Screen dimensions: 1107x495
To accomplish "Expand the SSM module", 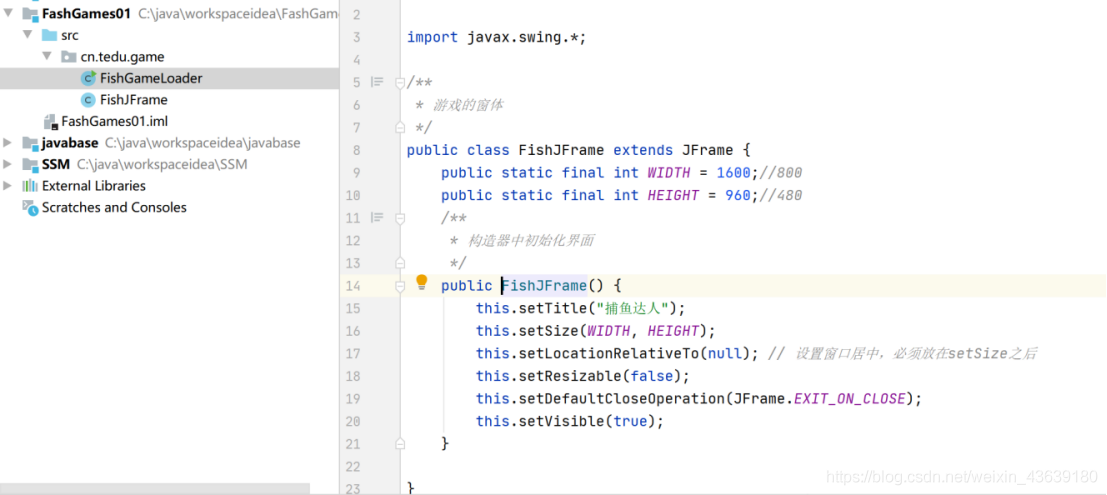I will 8,165.
